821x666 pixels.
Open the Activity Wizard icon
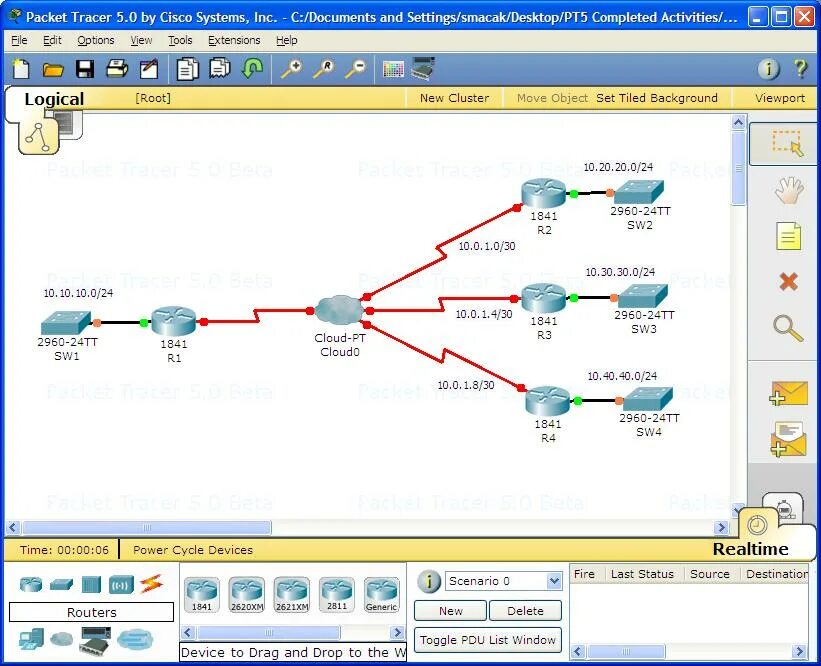(x=149, y=69)
